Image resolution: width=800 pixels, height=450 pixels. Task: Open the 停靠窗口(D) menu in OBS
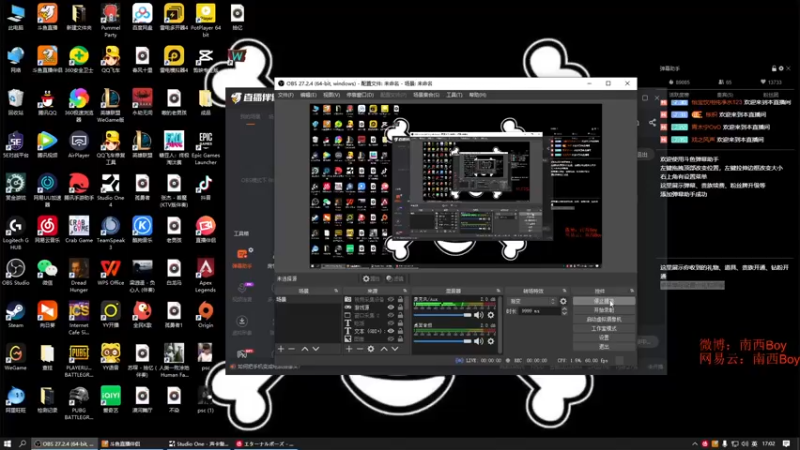click(360, 95)
